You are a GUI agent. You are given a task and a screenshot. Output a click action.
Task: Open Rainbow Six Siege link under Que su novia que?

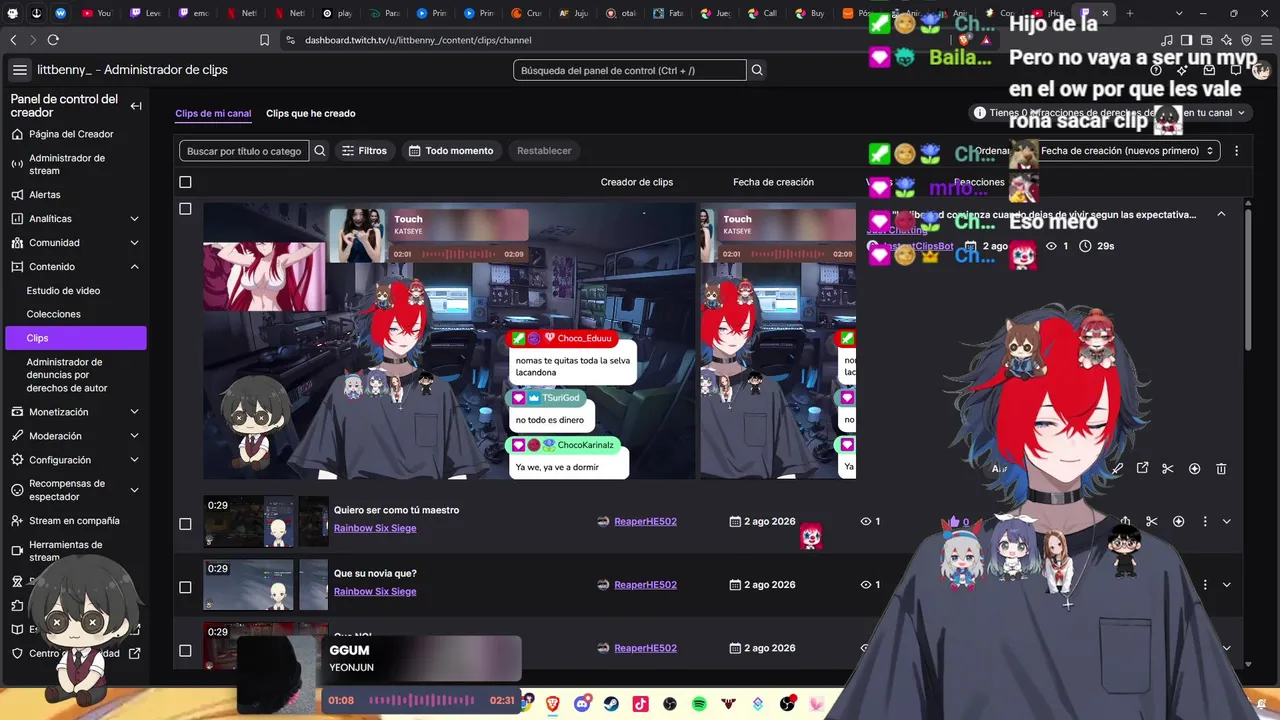click(x=375, y=591)
